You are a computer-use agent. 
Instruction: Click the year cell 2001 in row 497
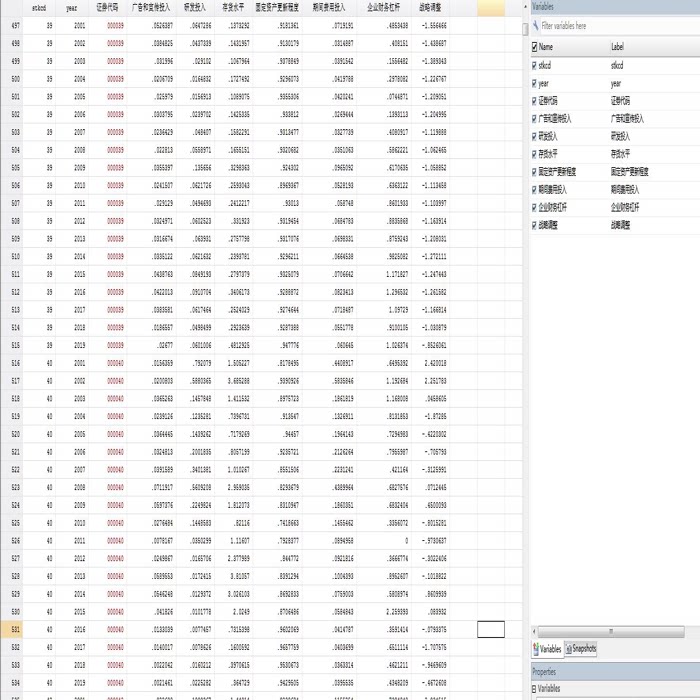pos(72,26)
